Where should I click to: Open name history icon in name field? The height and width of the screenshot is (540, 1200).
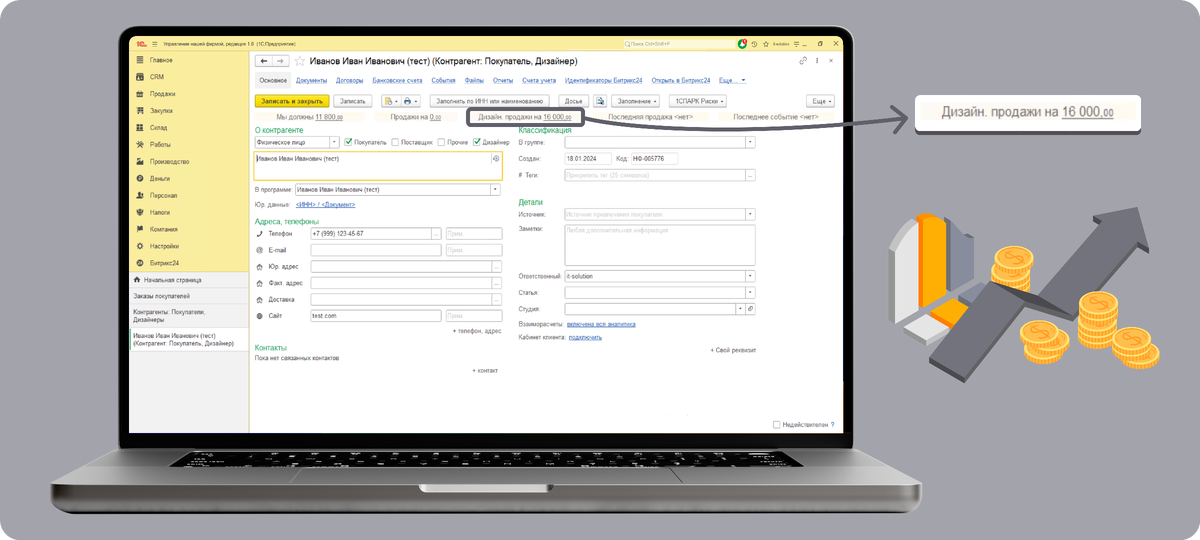(x=495, y=158)
